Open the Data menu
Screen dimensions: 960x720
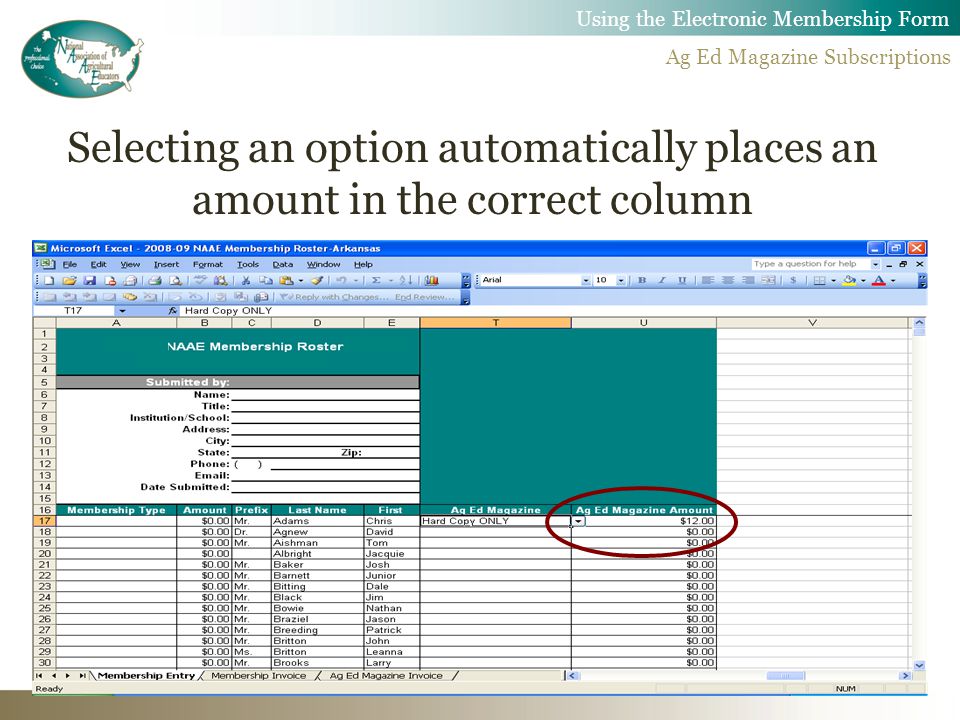(x=283, y=264)
